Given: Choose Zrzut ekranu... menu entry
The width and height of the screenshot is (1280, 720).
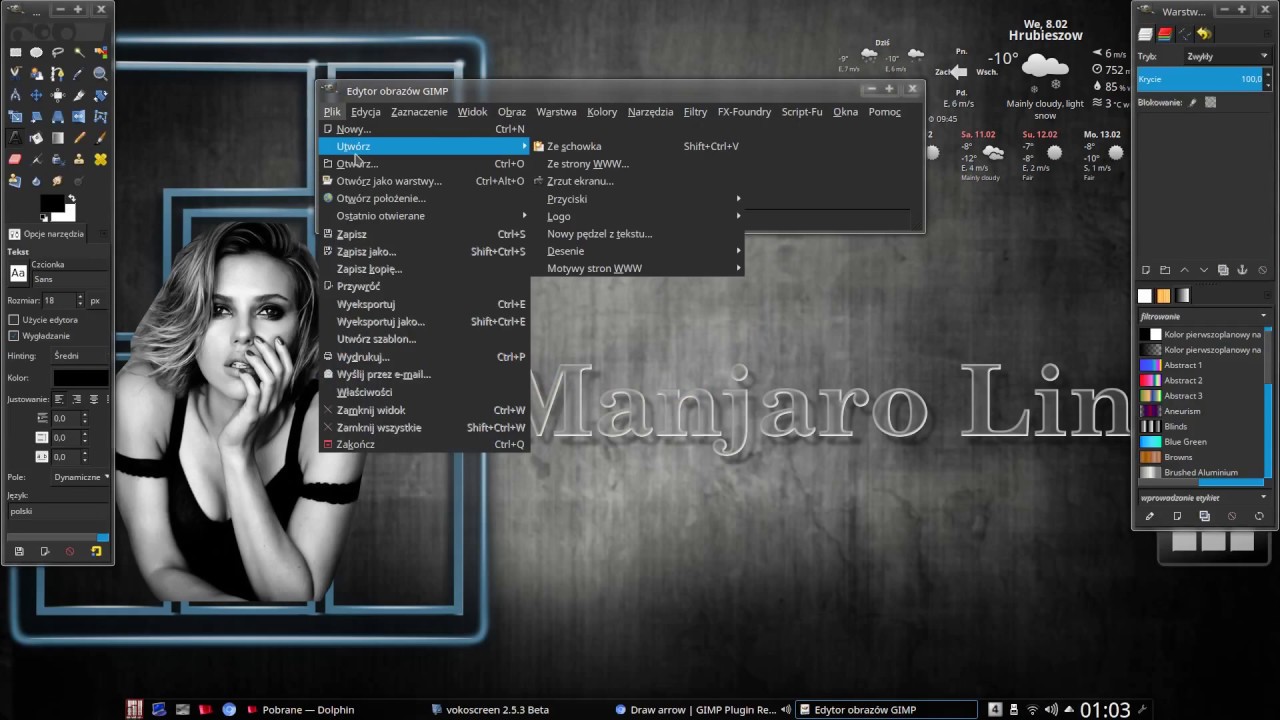Looking at the screenshot, I should pos(637,181).
